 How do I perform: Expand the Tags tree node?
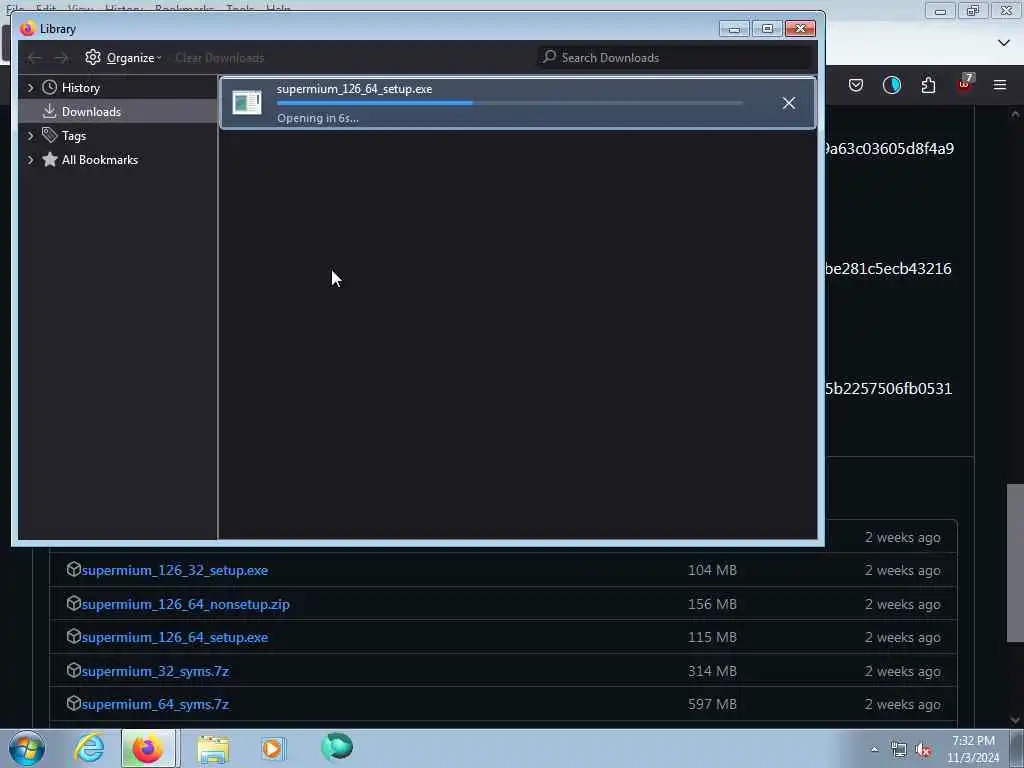(x=30, y=136)
